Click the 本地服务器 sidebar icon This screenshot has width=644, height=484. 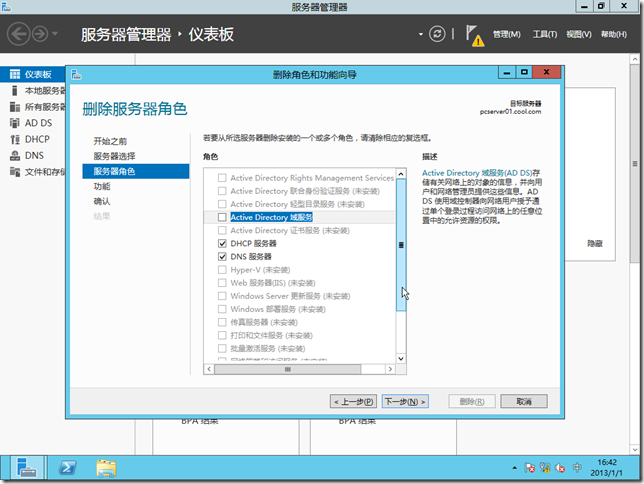point(15,90)
